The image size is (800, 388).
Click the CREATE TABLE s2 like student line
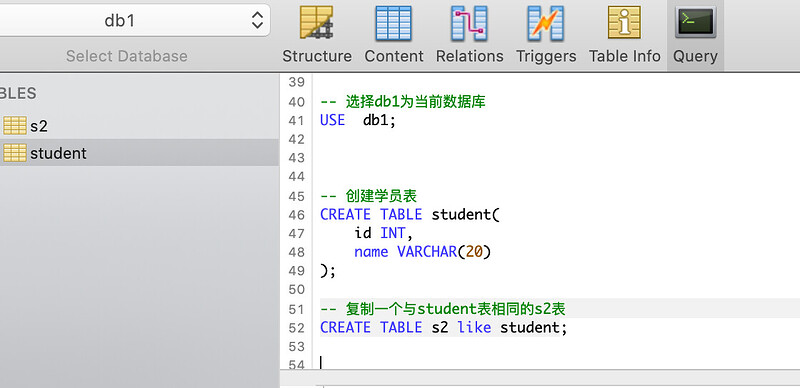[443, 327]
